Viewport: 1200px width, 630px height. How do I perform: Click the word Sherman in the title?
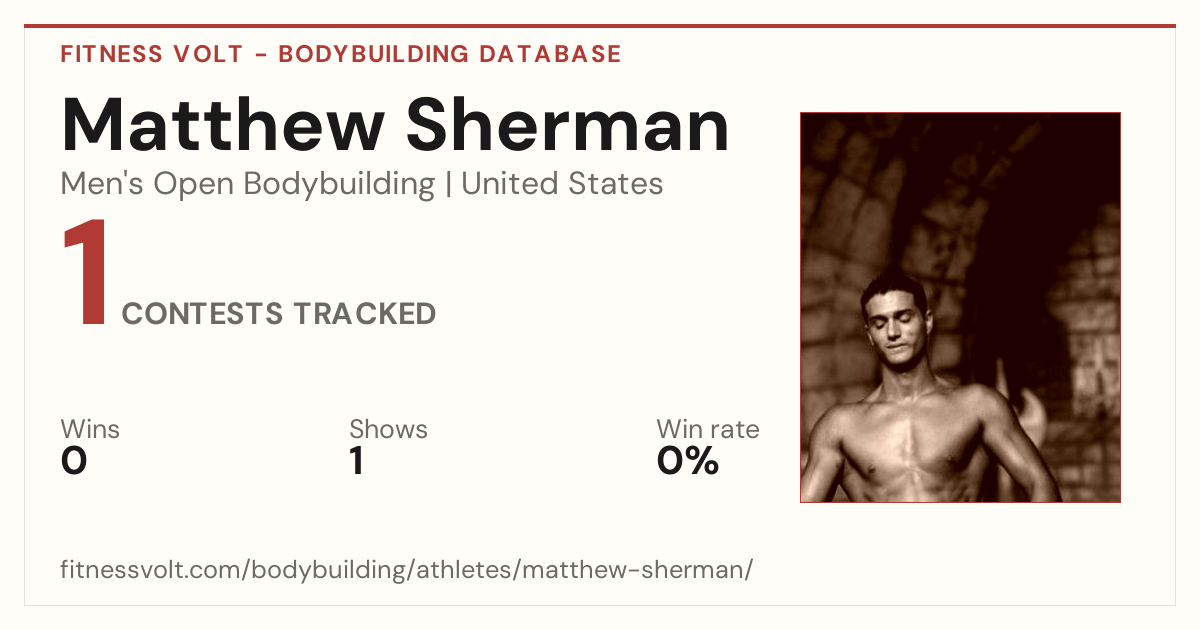(568, 125)
